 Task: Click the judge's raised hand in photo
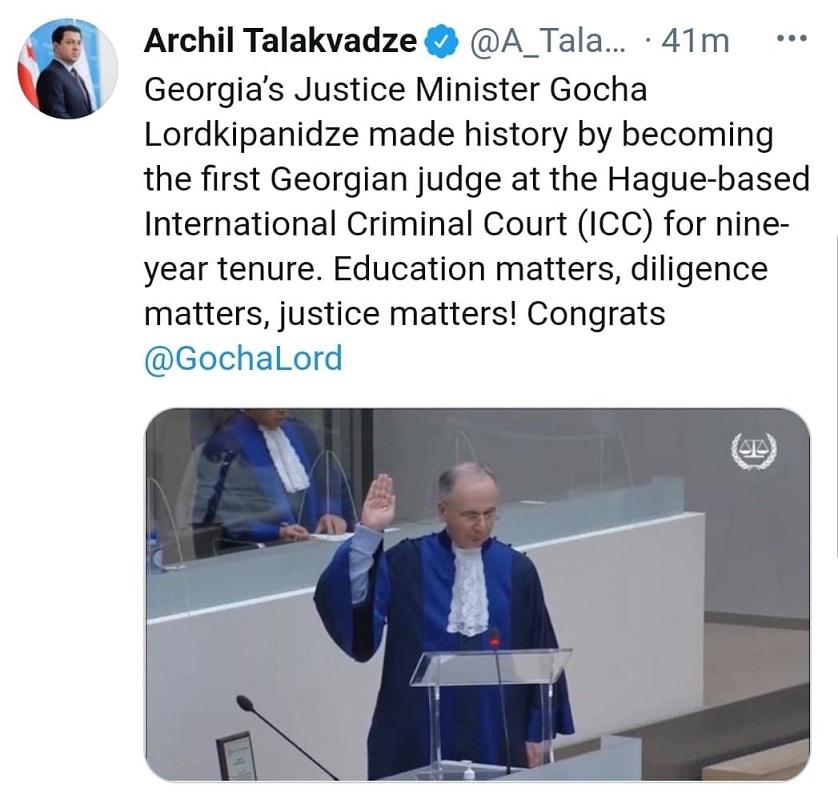point(378,501)
